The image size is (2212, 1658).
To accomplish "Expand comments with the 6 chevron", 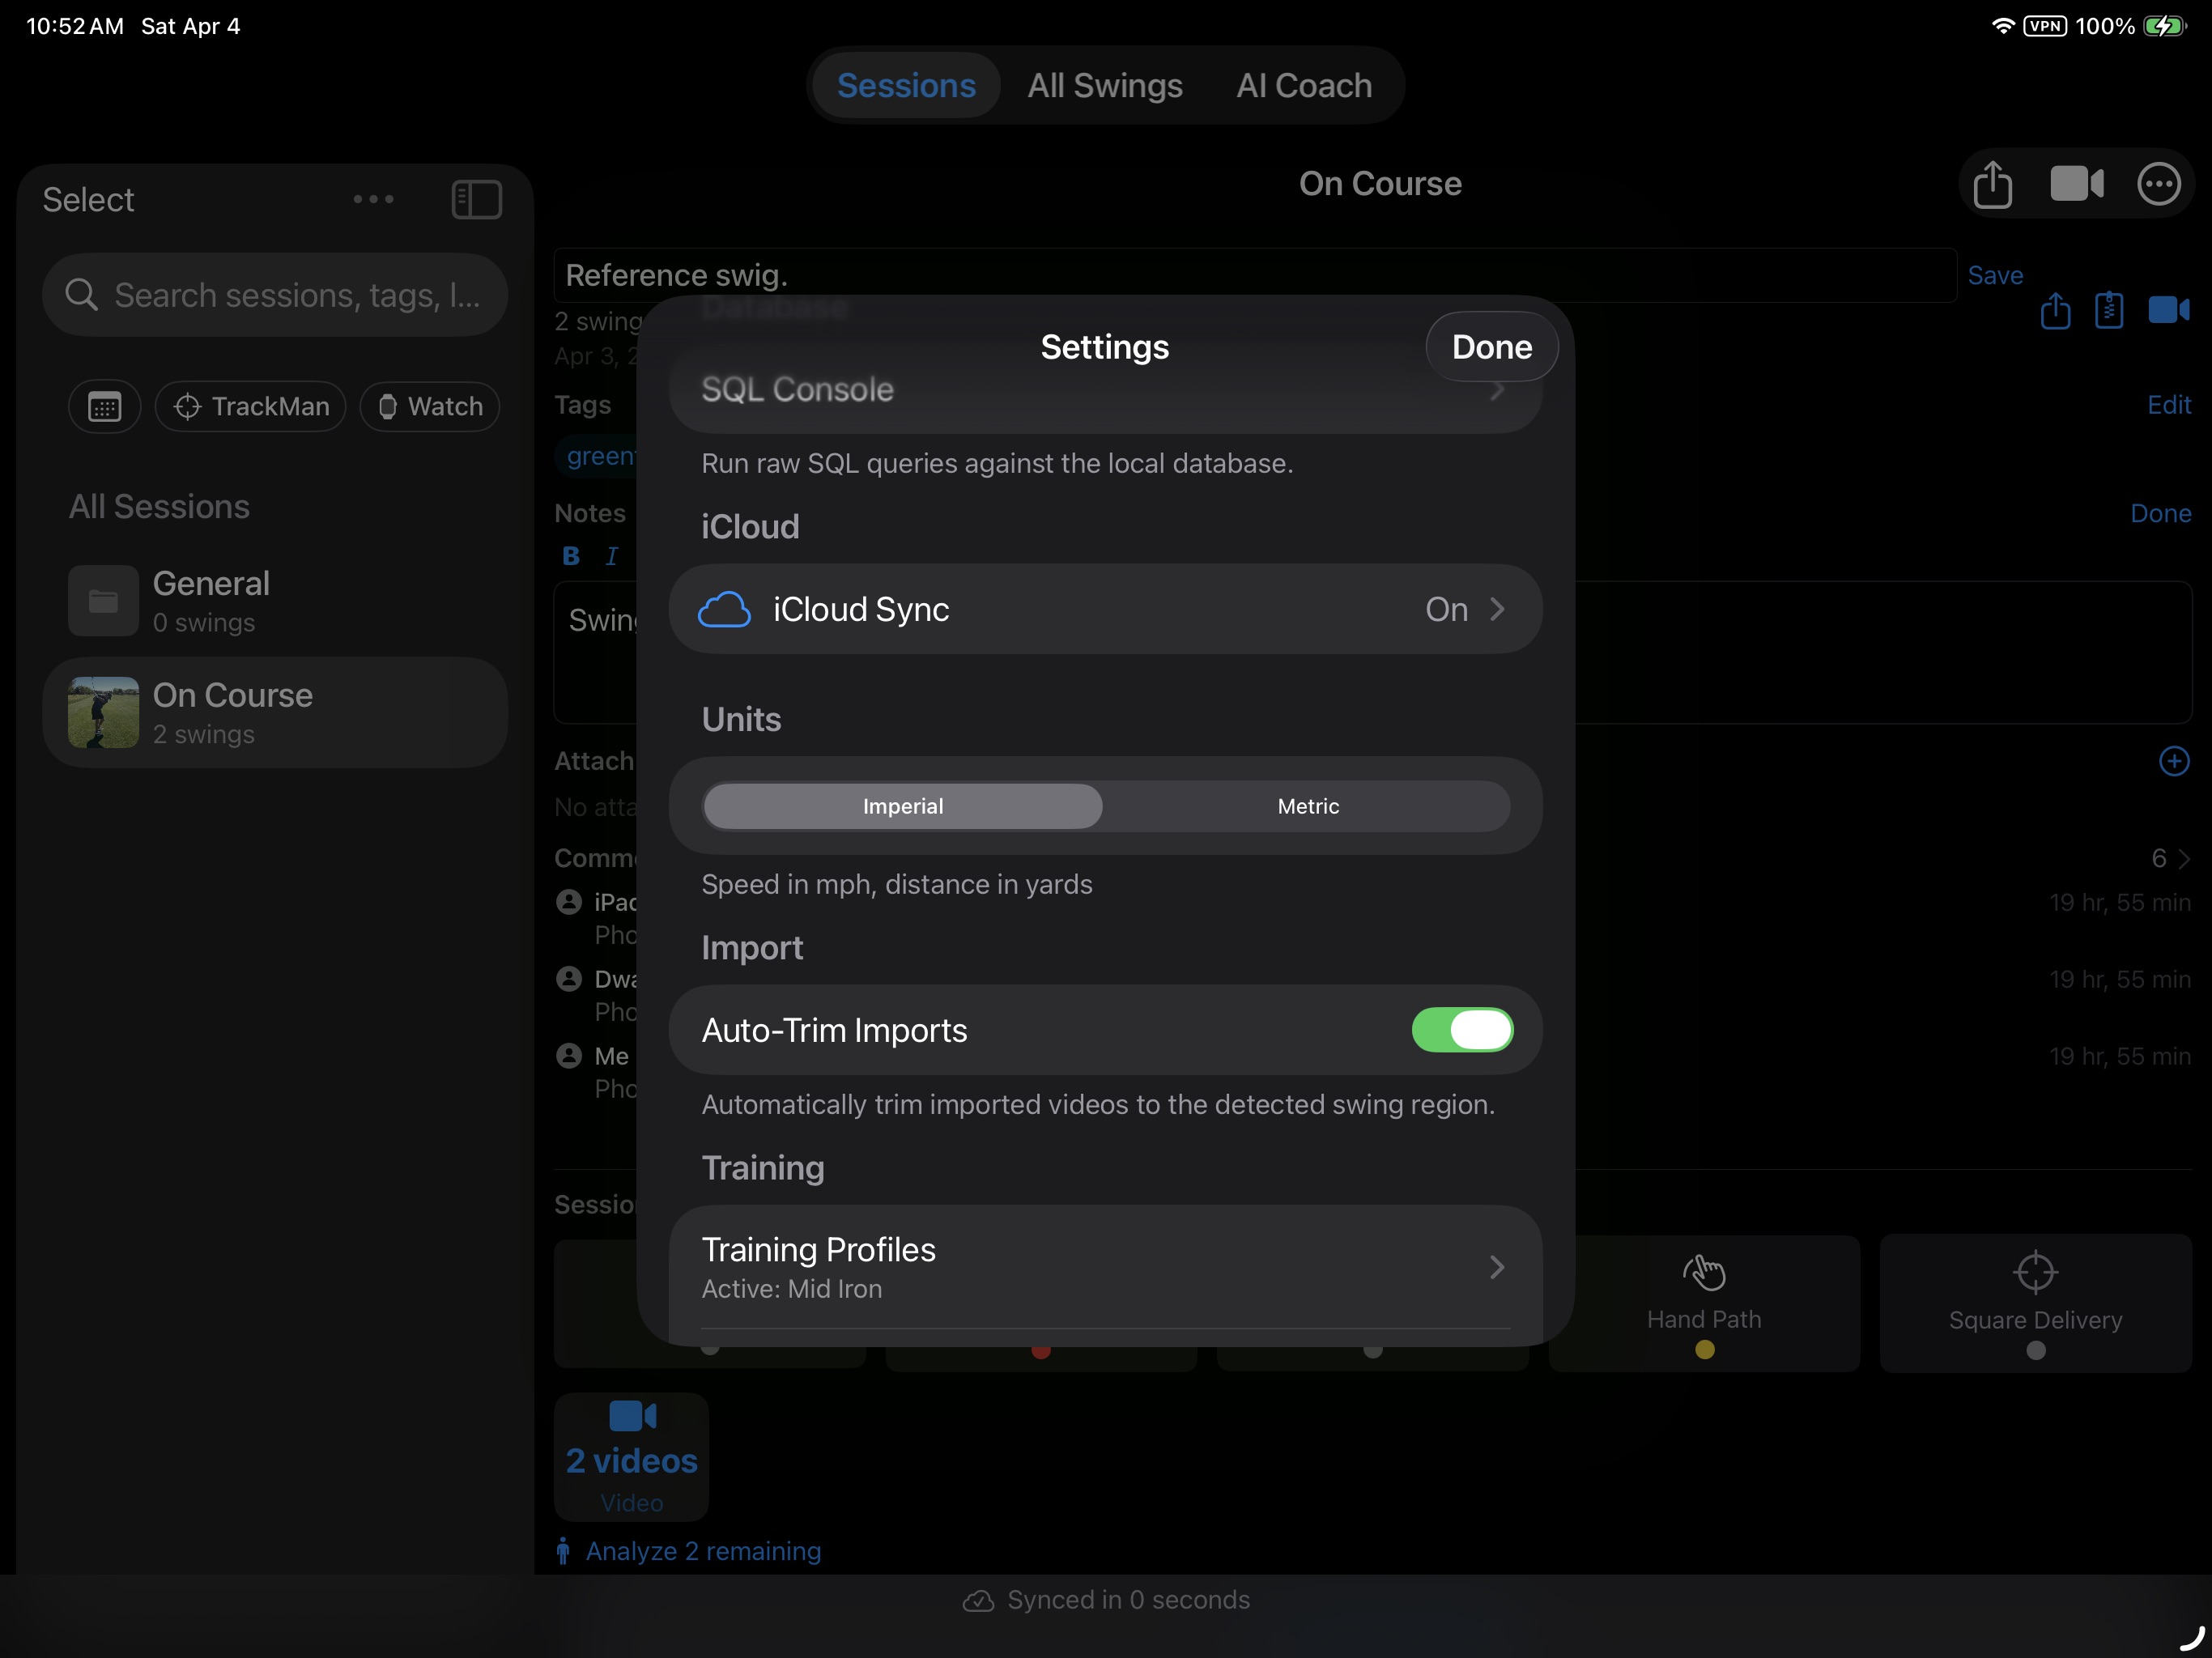I will pyautogui.click(x=2171, y=858).
